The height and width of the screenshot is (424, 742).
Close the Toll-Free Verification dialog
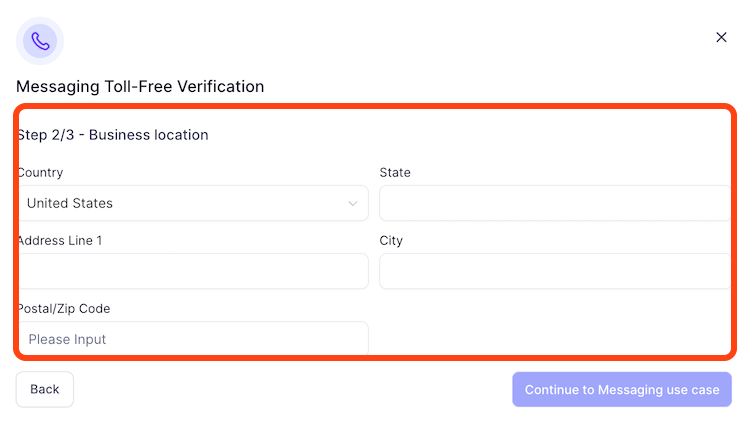721,37
